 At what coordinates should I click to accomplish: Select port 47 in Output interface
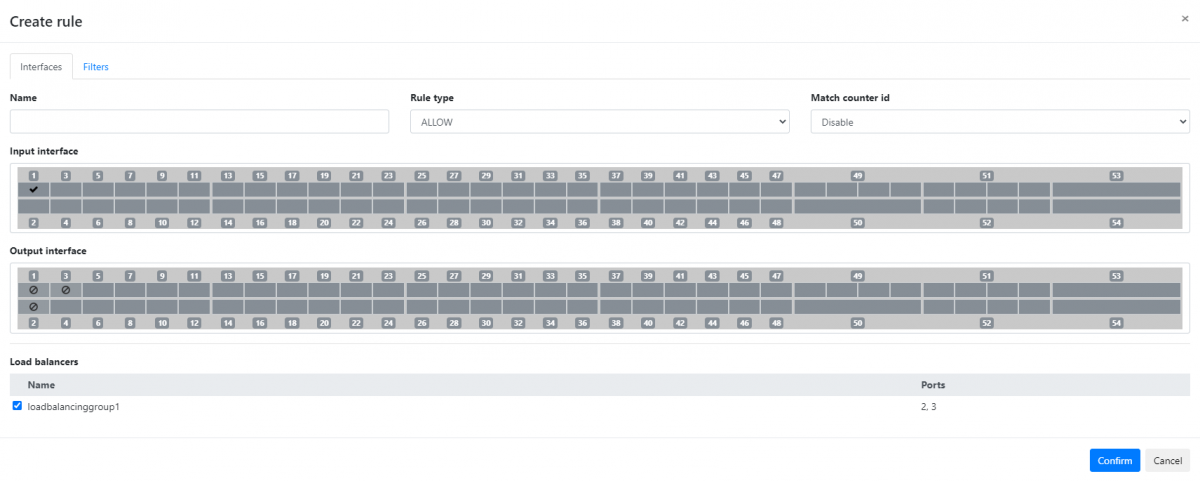pos(776,289)
